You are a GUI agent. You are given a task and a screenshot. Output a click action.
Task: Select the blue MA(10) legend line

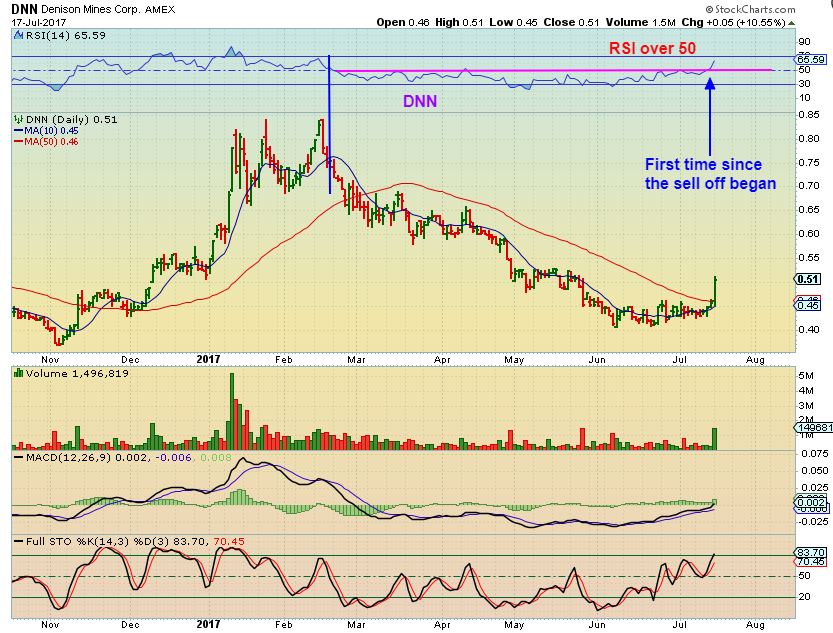click(18, 131)
